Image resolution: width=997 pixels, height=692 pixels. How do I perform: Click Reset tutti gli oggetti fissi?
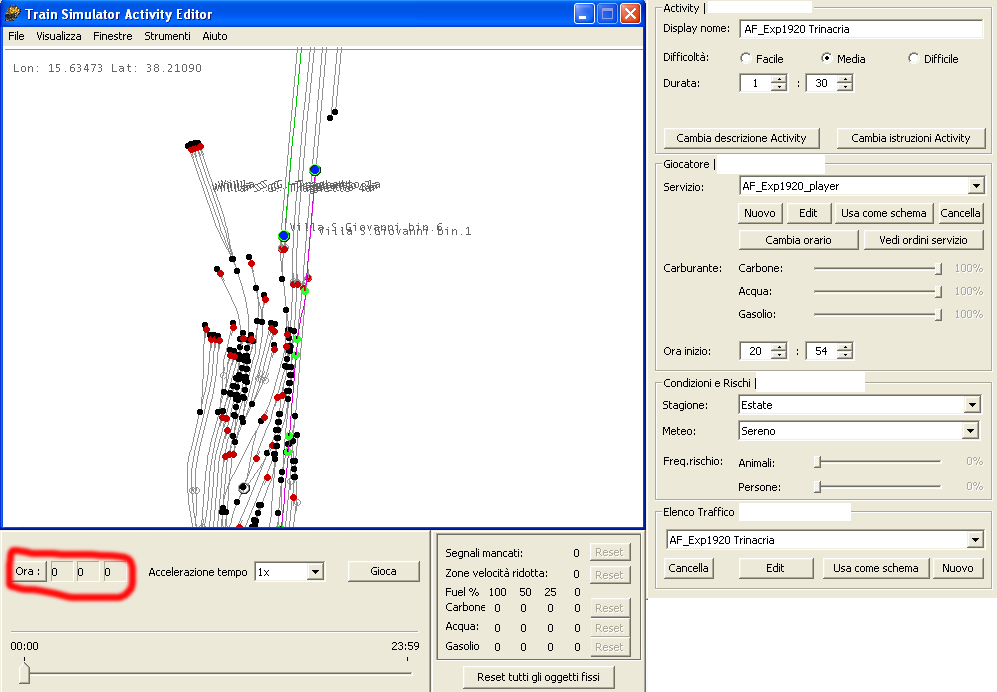[538, 677]
